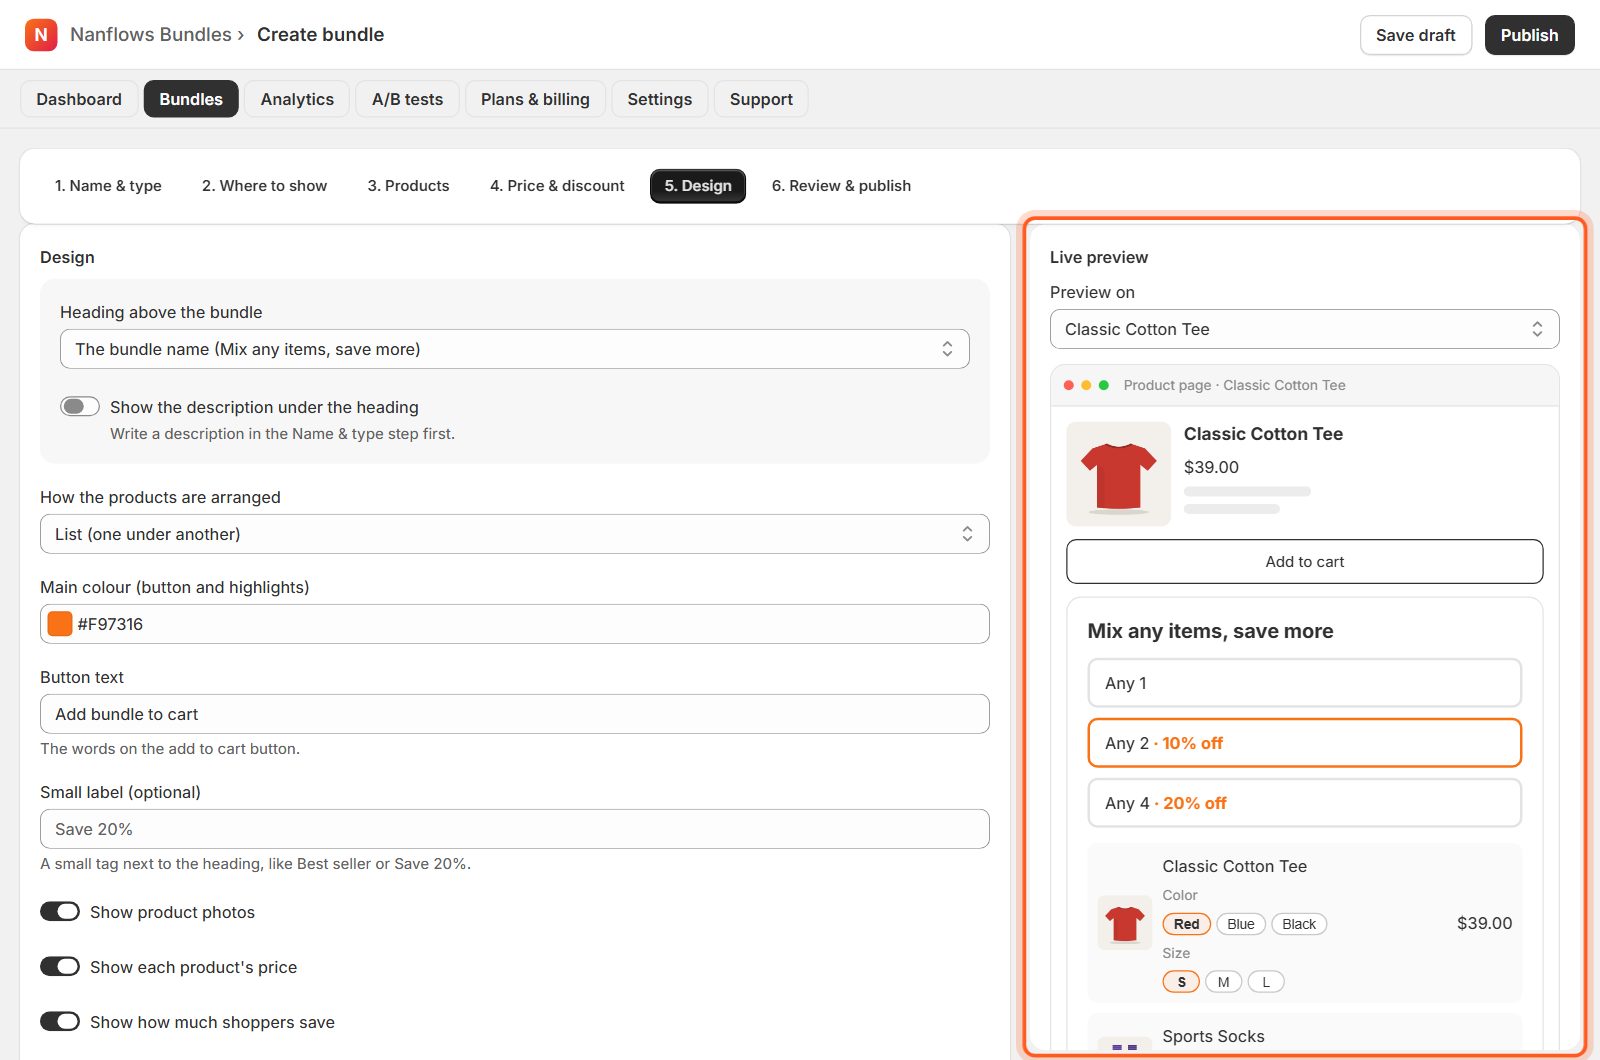The width and height of the screenshot is (1600, 1060).
Task: Click the #F97316 main colour field
Action: (x=515, y=624)
